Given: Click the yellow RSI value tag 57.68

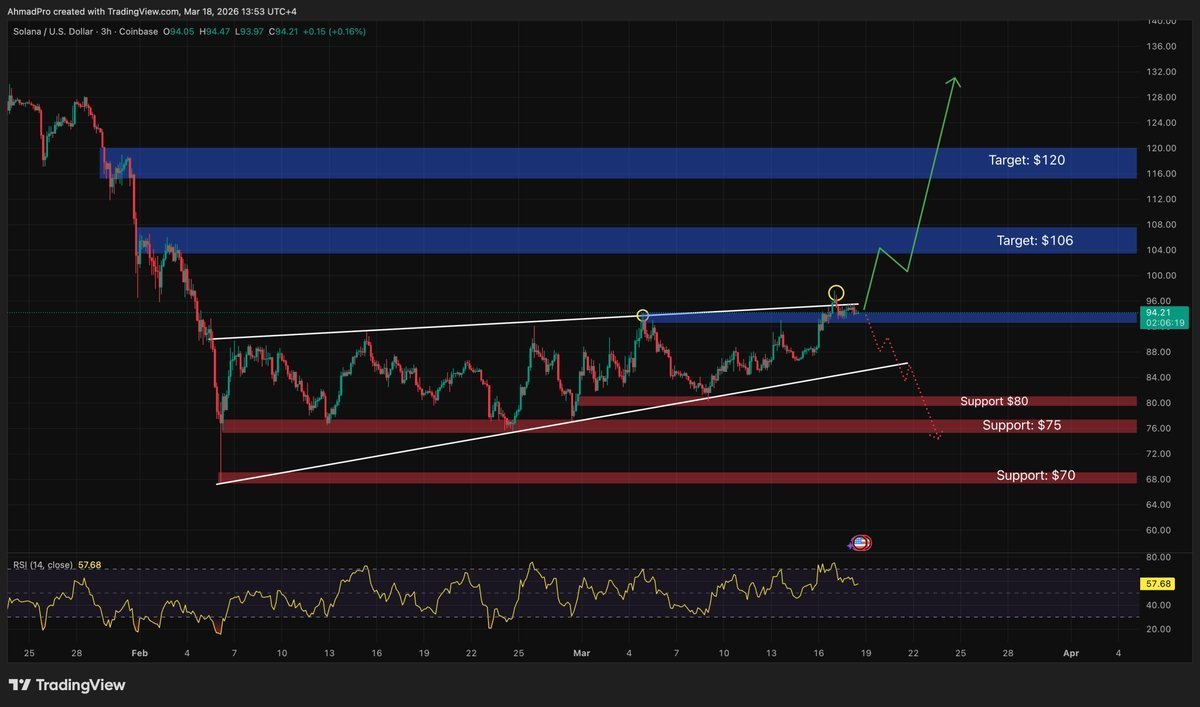Looking at the screenshot, I should (1158, 583).
